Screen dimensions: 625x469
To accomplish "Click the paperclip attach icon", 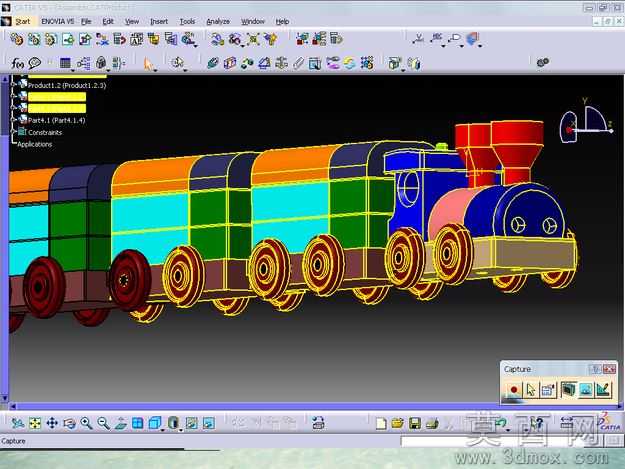I will pos(298,63).
